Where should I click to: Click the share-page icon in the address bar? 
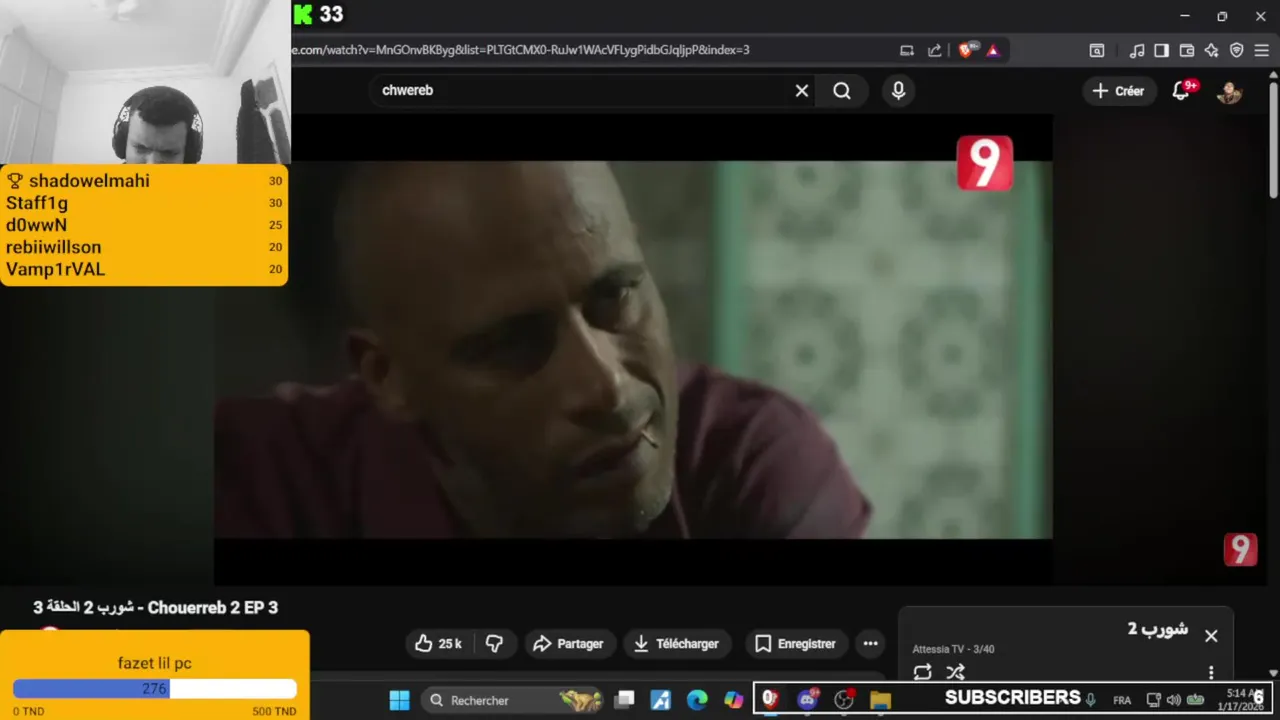click(934, 50)
